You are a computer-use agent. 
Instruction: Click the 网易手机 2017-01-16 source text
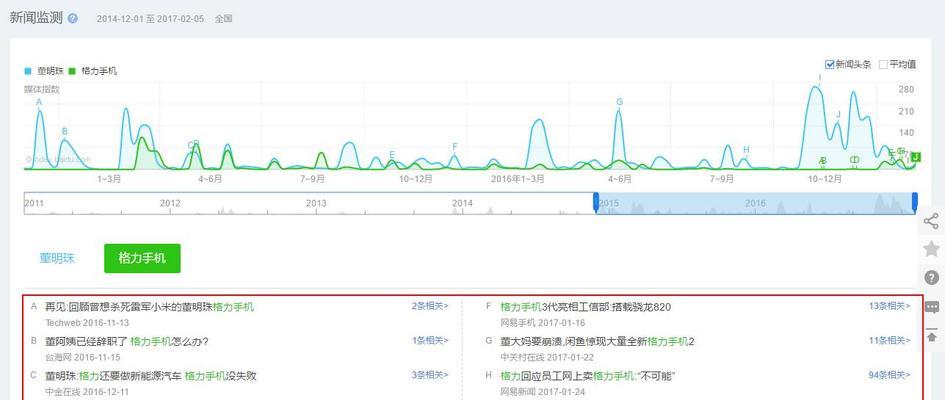tap(542, 323)
